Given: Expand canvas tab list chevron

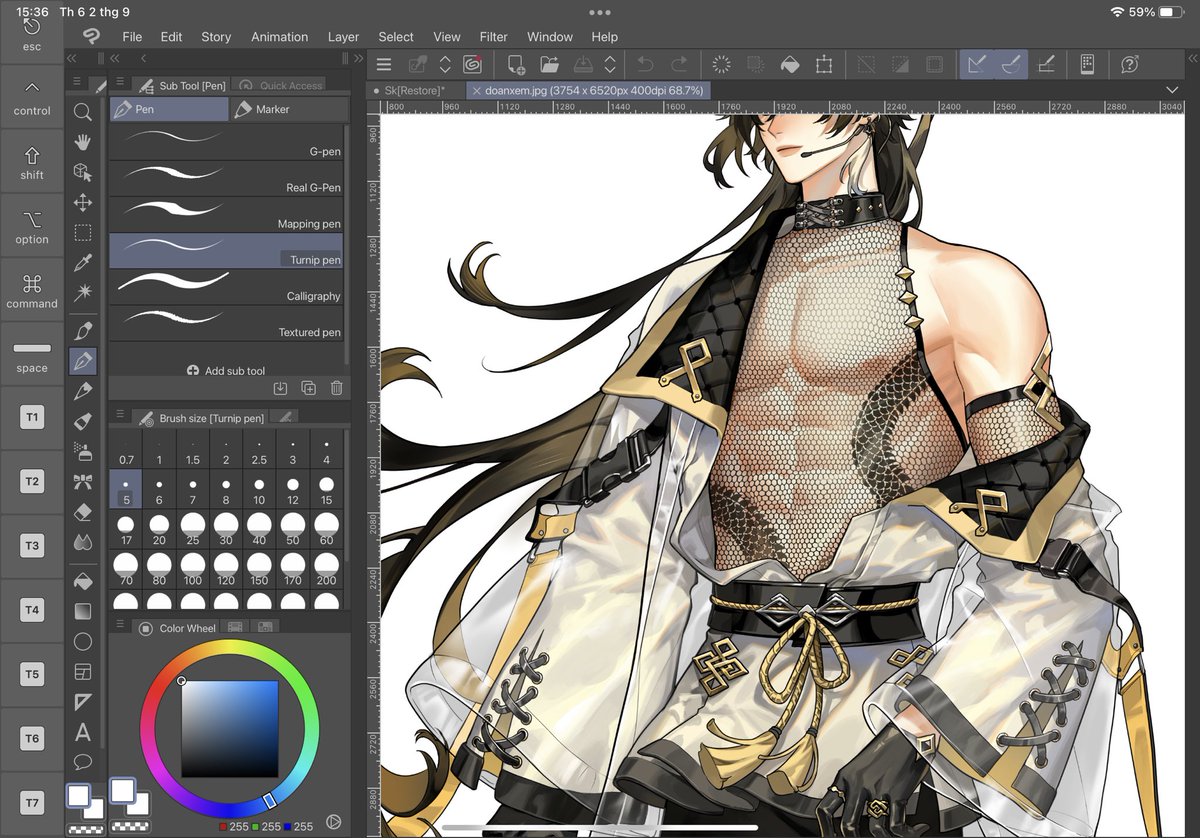Looking at the screenshot, I should point(1172,90).
